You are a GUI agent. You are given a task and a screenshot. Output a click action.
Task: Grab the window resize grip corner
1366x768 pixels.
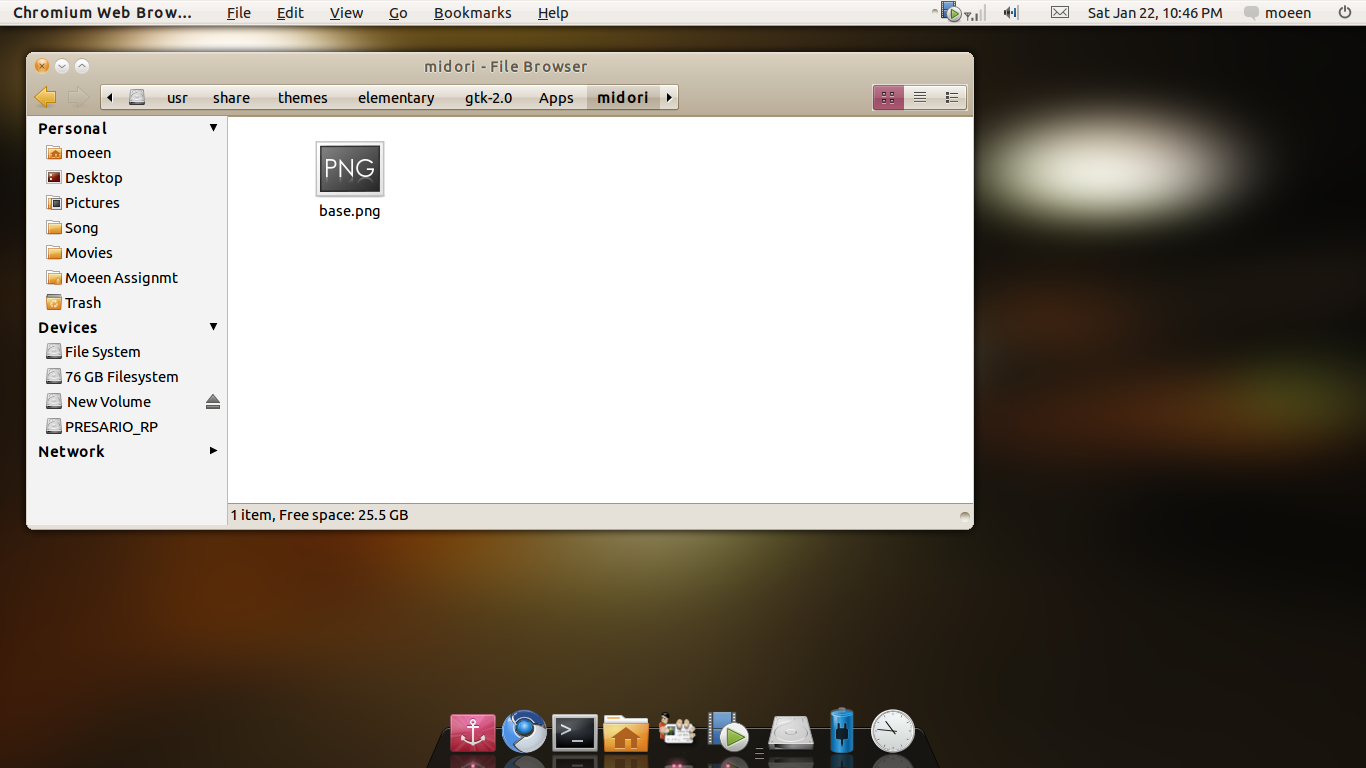click(x=964, y=517)
